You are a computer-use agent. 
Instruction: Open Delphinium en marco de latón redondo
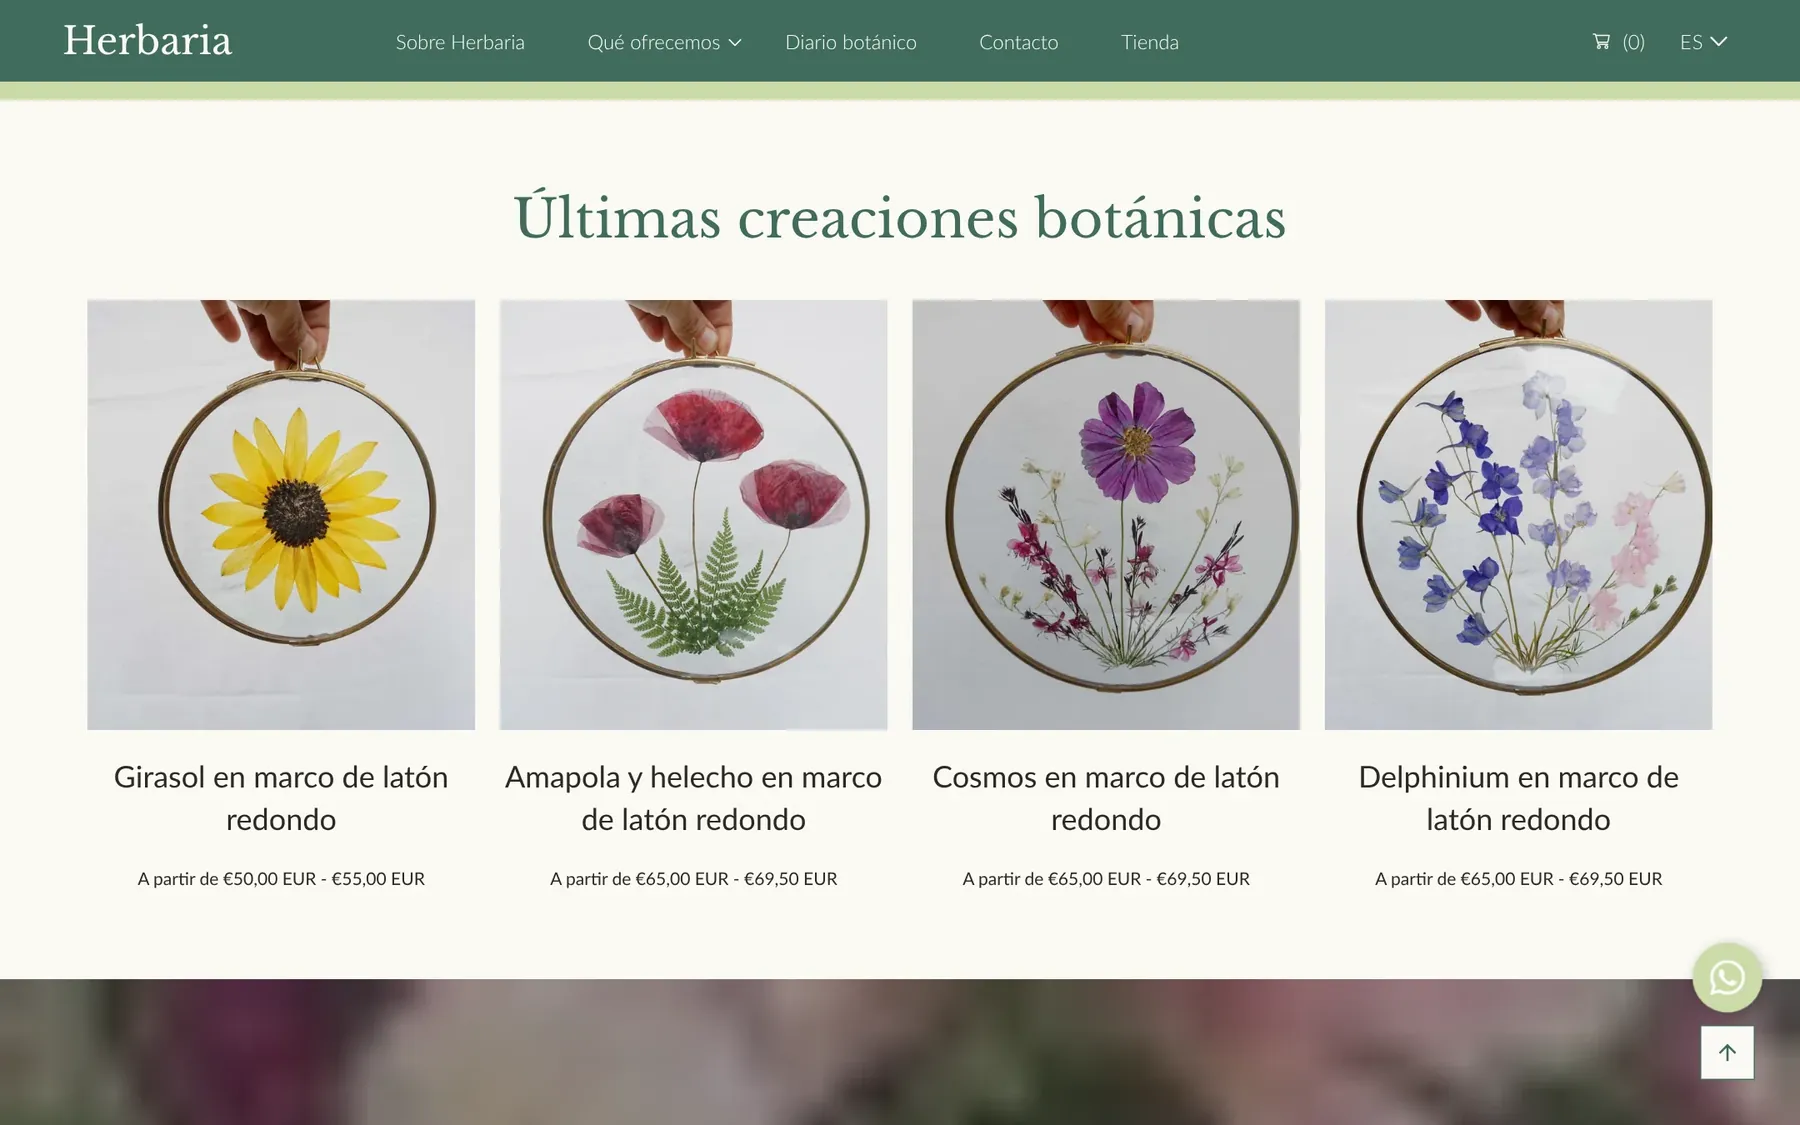(1518, 798)
